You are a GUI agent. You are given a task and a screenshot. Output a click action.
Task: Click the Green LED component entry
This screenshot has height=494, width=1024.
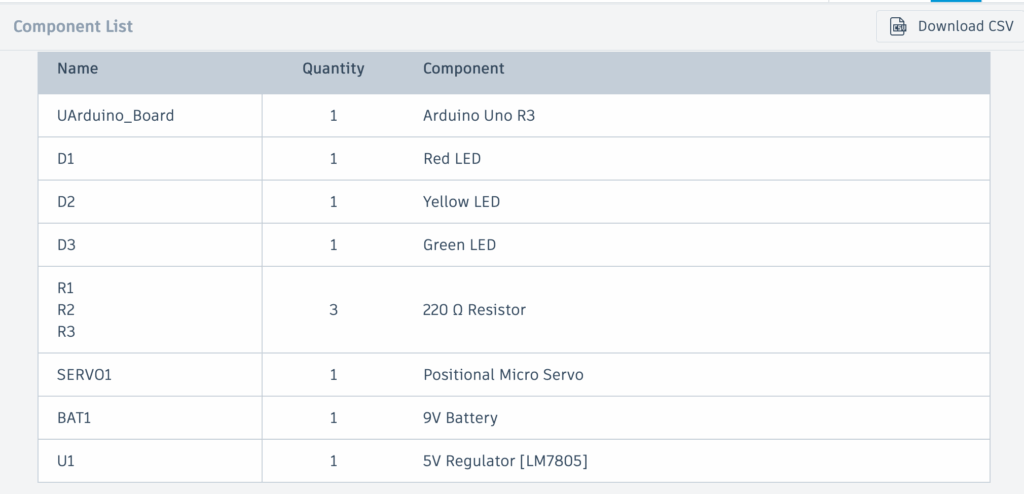pos(459,245)
